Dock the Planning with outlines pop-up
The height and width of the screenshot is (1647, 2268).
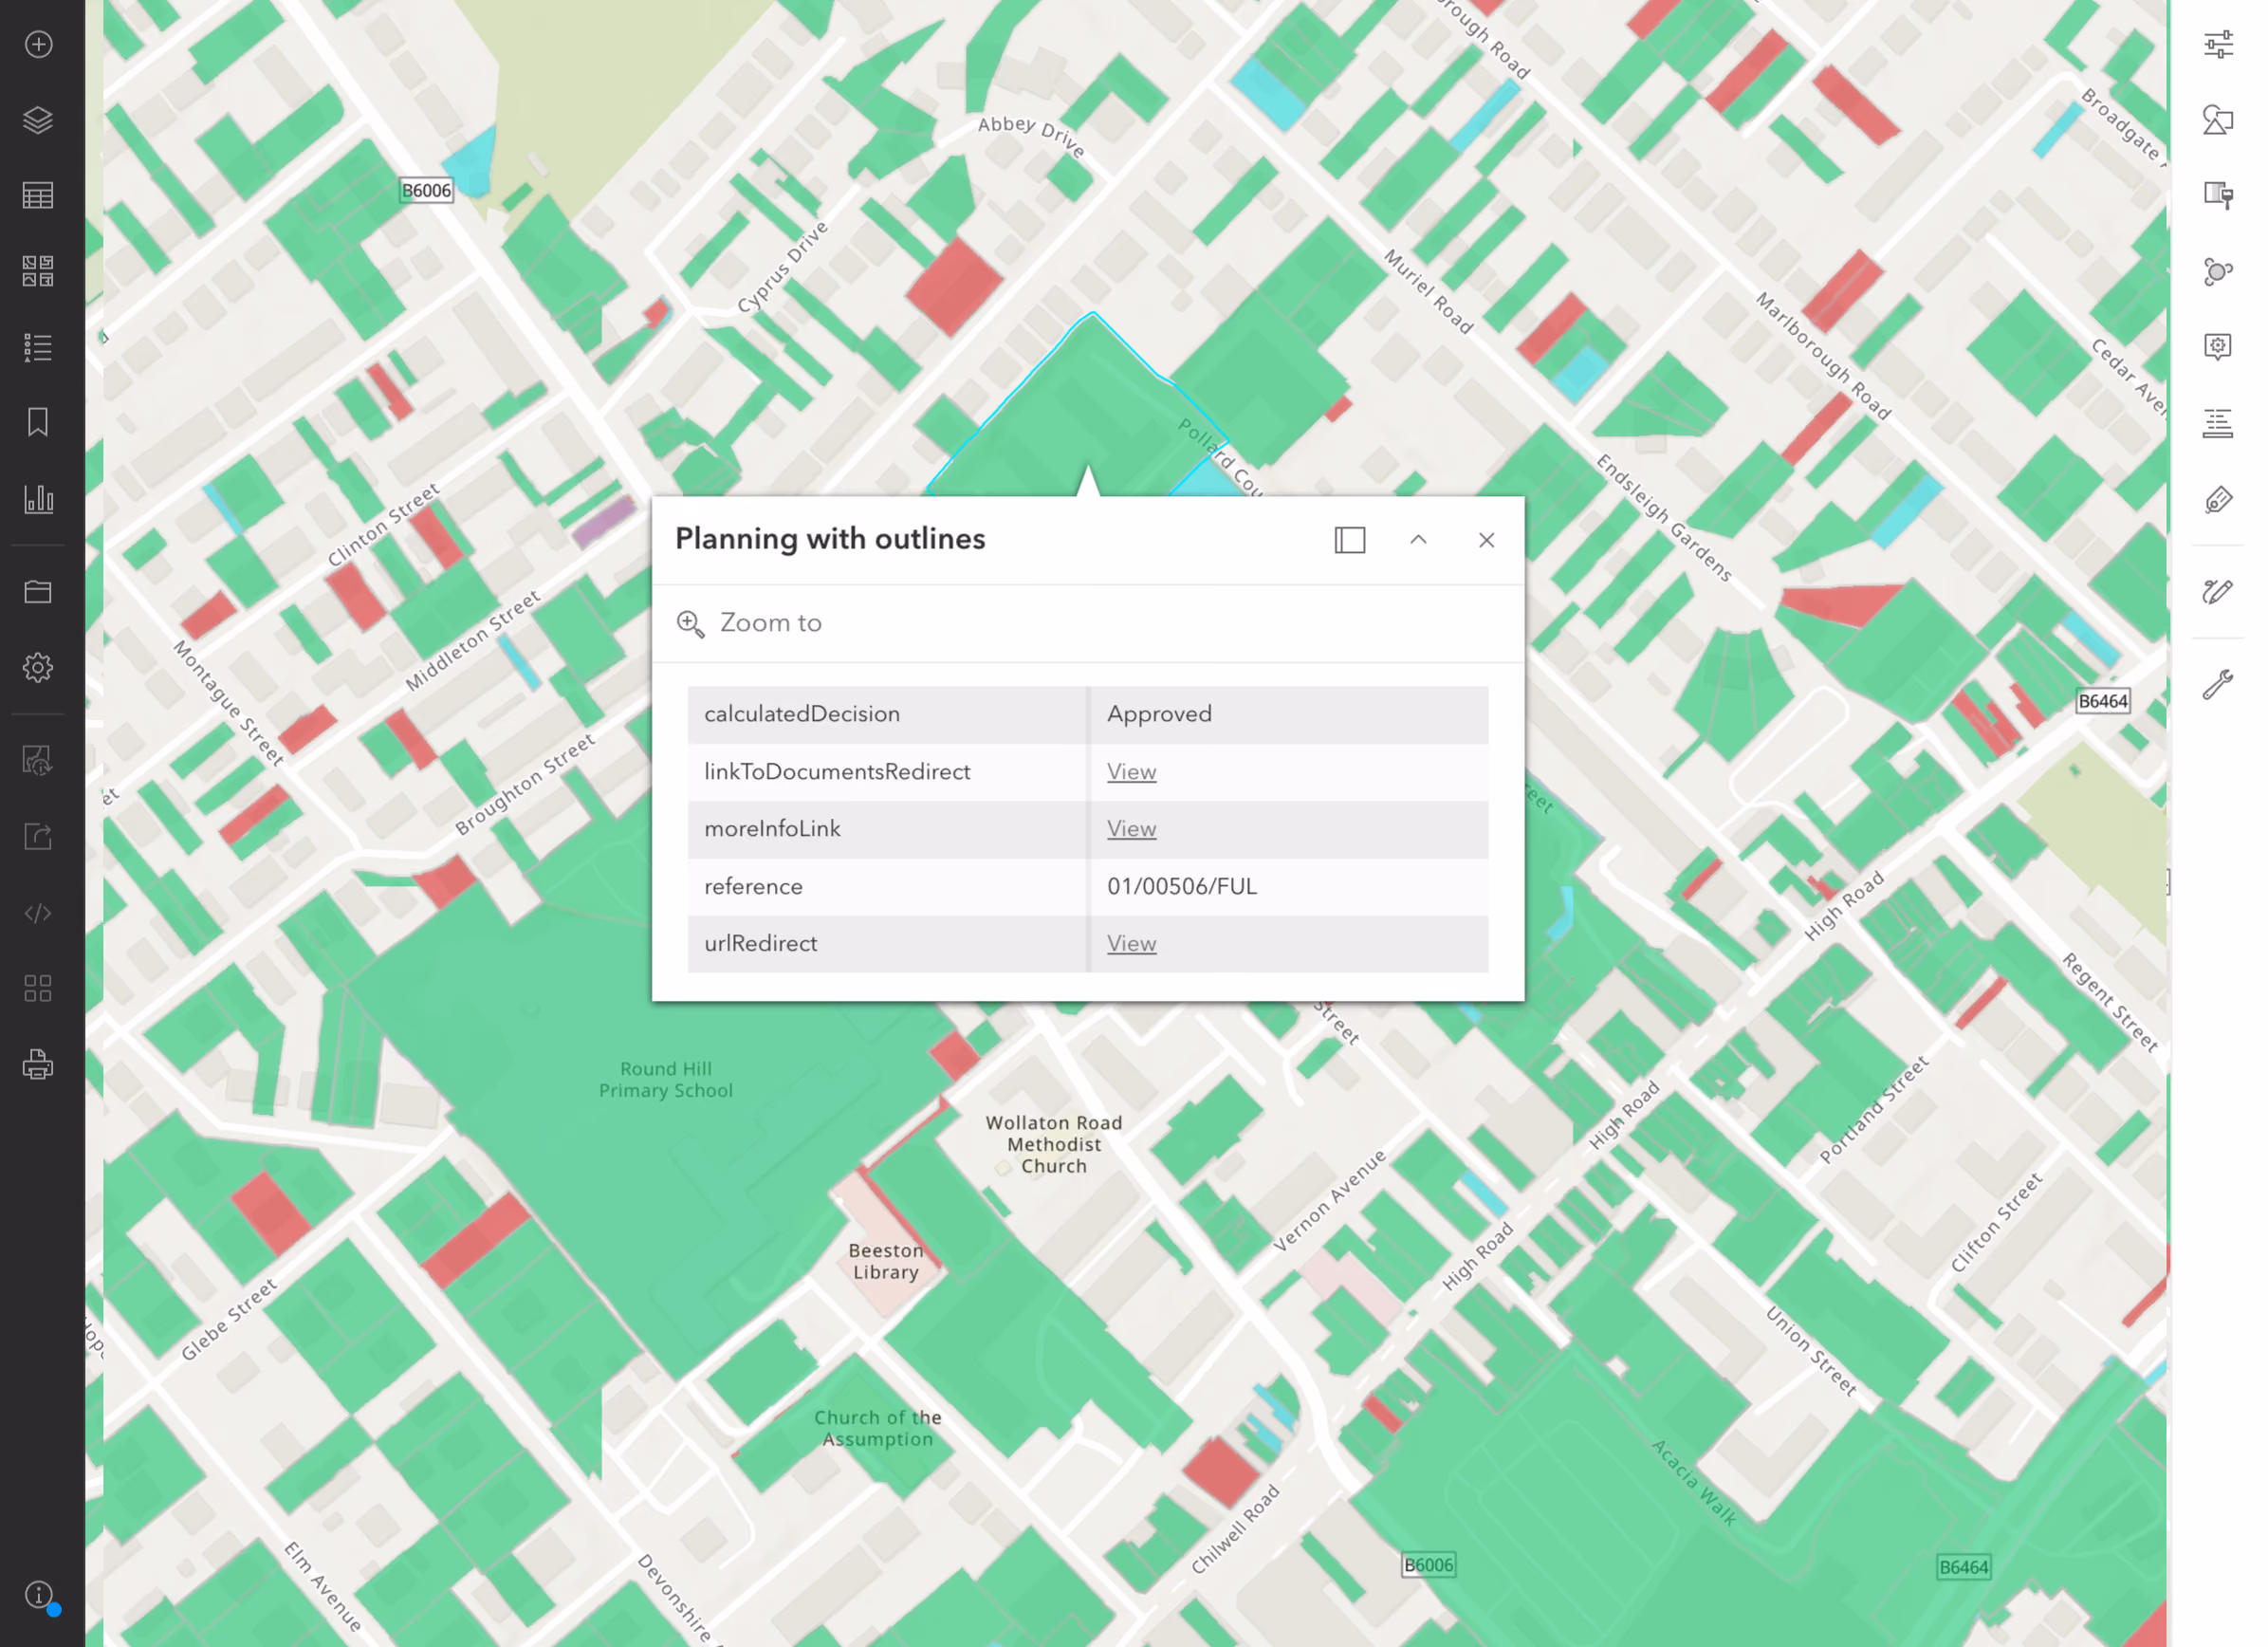(x=1350, y=540)
